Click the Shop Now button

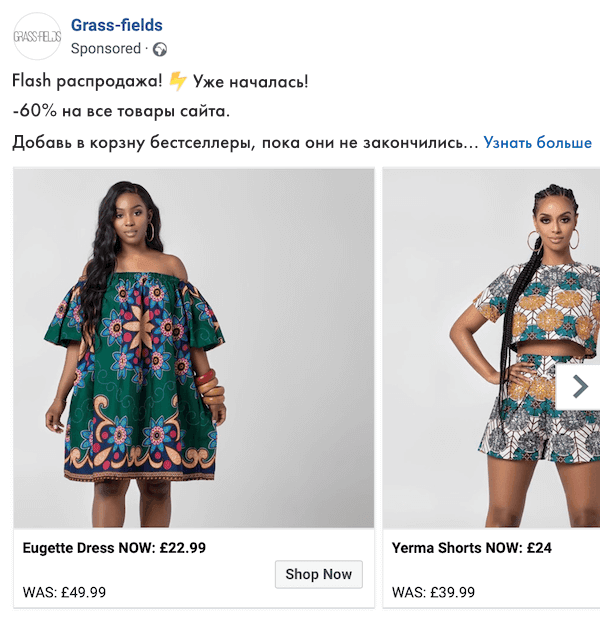click(319, 574)
